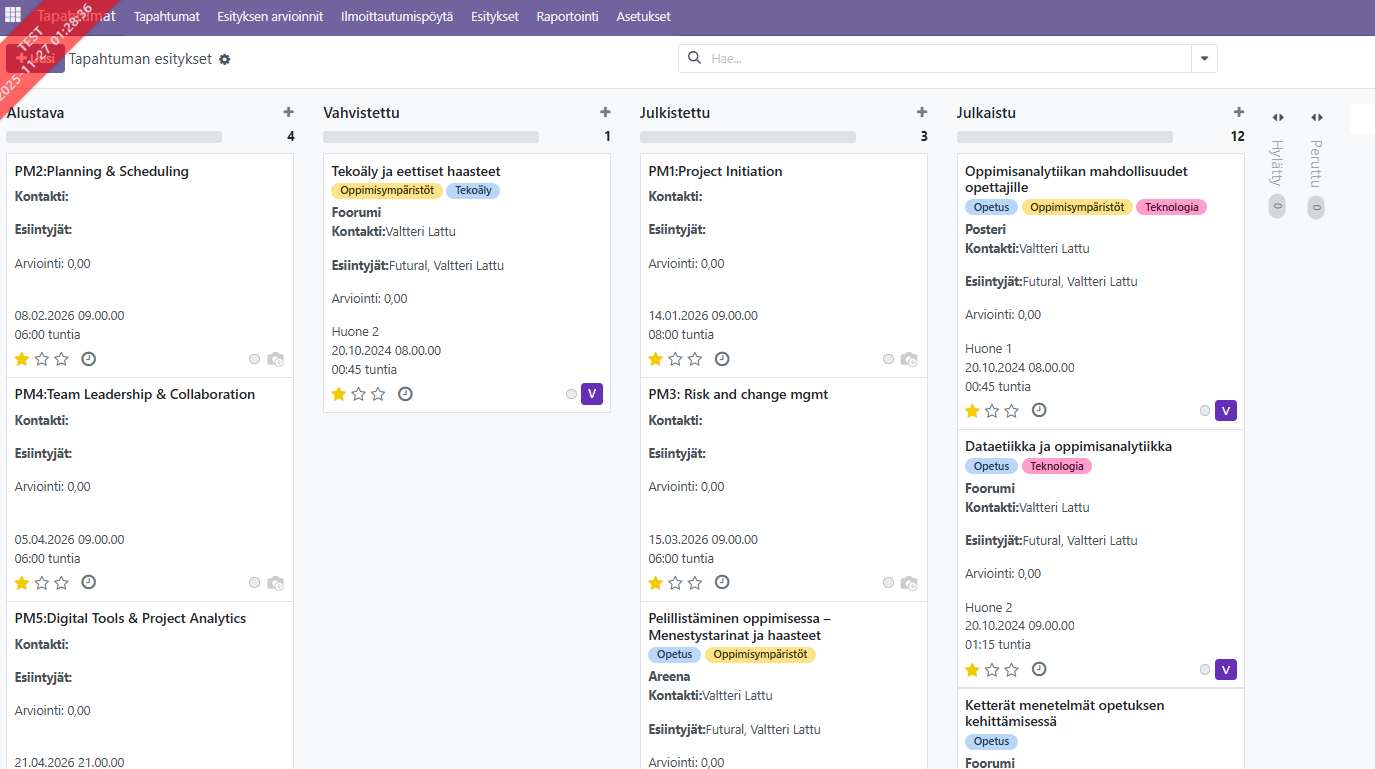
Task: Open the search options dropdown arrow
Action: coord(1204,59)
